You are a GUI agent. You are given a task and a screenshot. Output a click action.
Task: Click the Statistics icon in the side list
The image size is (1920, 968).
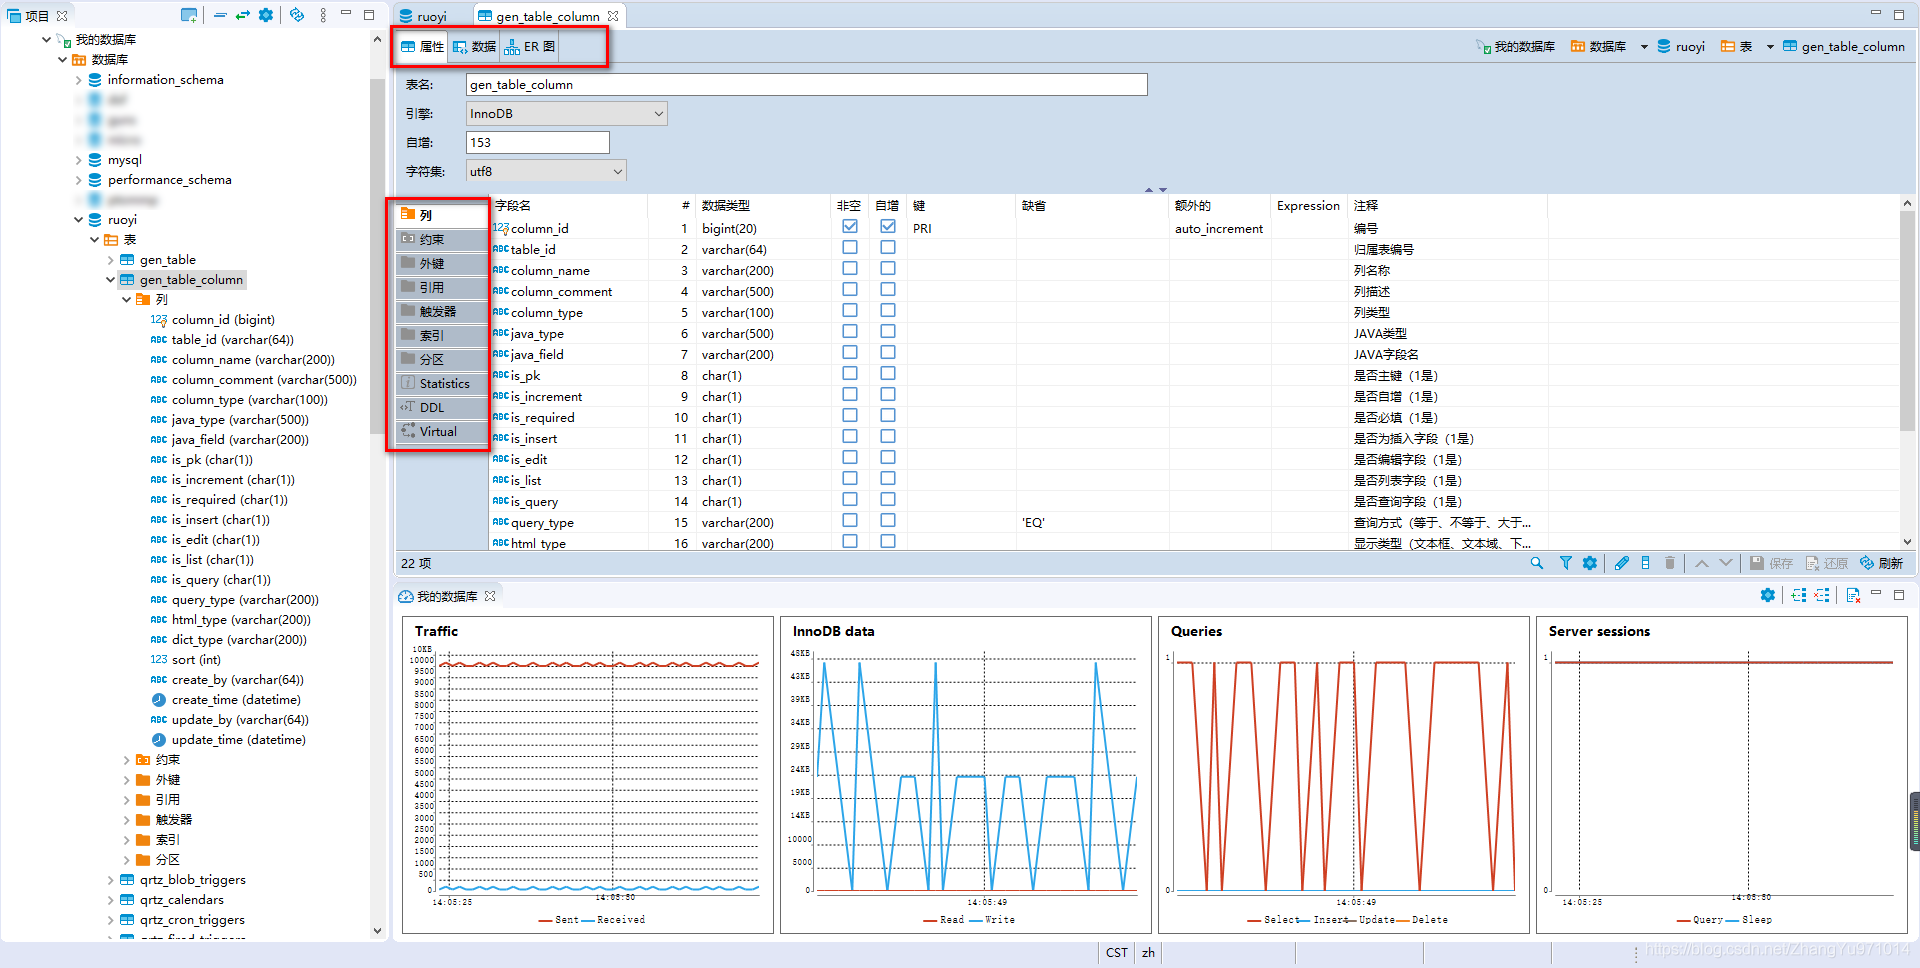(408, 383)
